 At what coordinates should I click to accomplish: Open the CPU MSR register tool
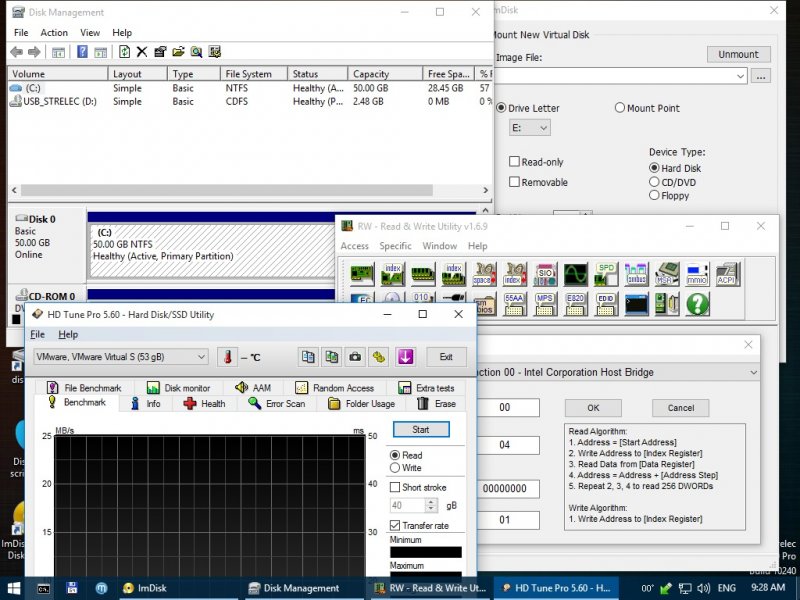(x=667, y=274)
